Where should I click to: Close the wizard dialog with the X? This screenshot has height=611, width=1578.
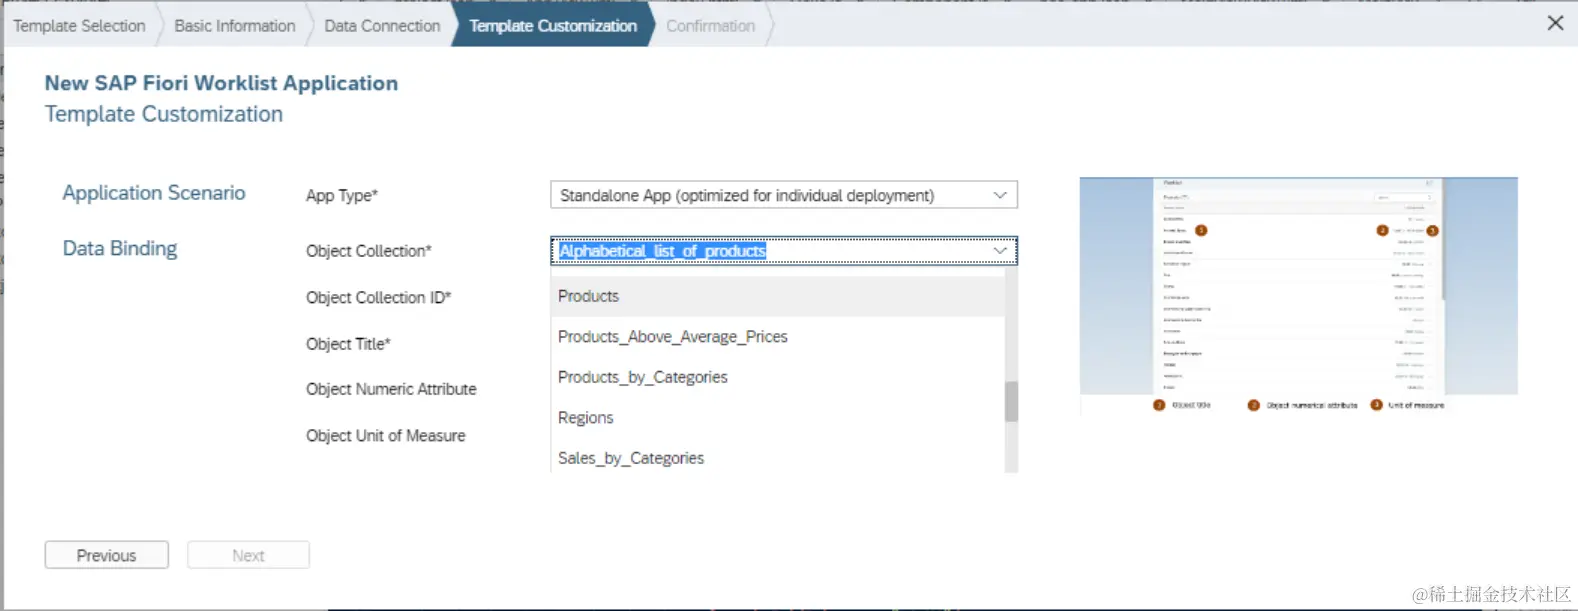point(1555,23)
